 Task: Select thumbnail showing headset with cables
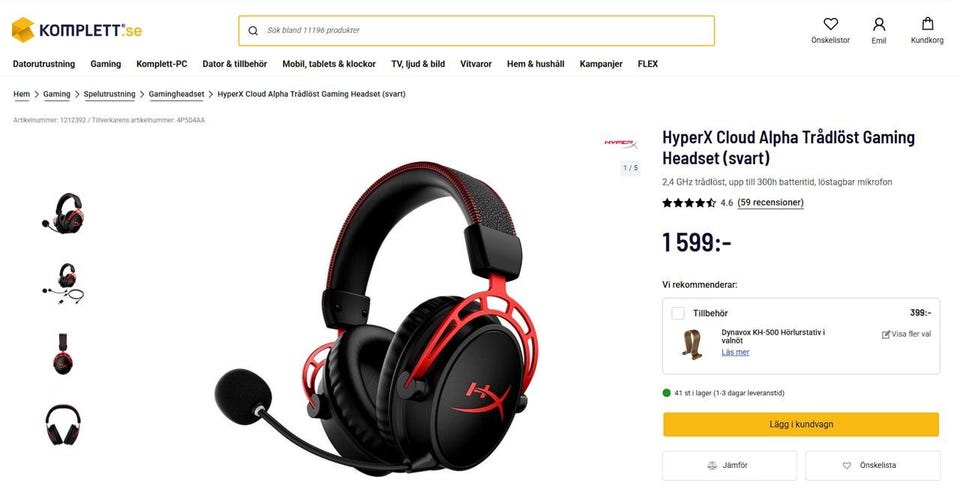pyautogui.click(x=63, y=284)
